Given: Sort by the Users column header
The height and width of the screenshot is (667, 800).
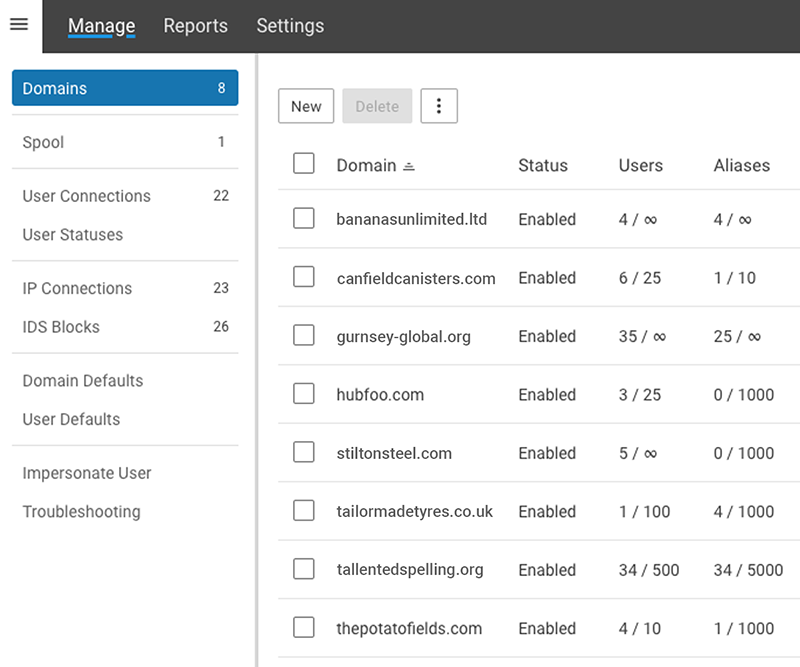Looking at the screenshot, I should tap(641, 165).
